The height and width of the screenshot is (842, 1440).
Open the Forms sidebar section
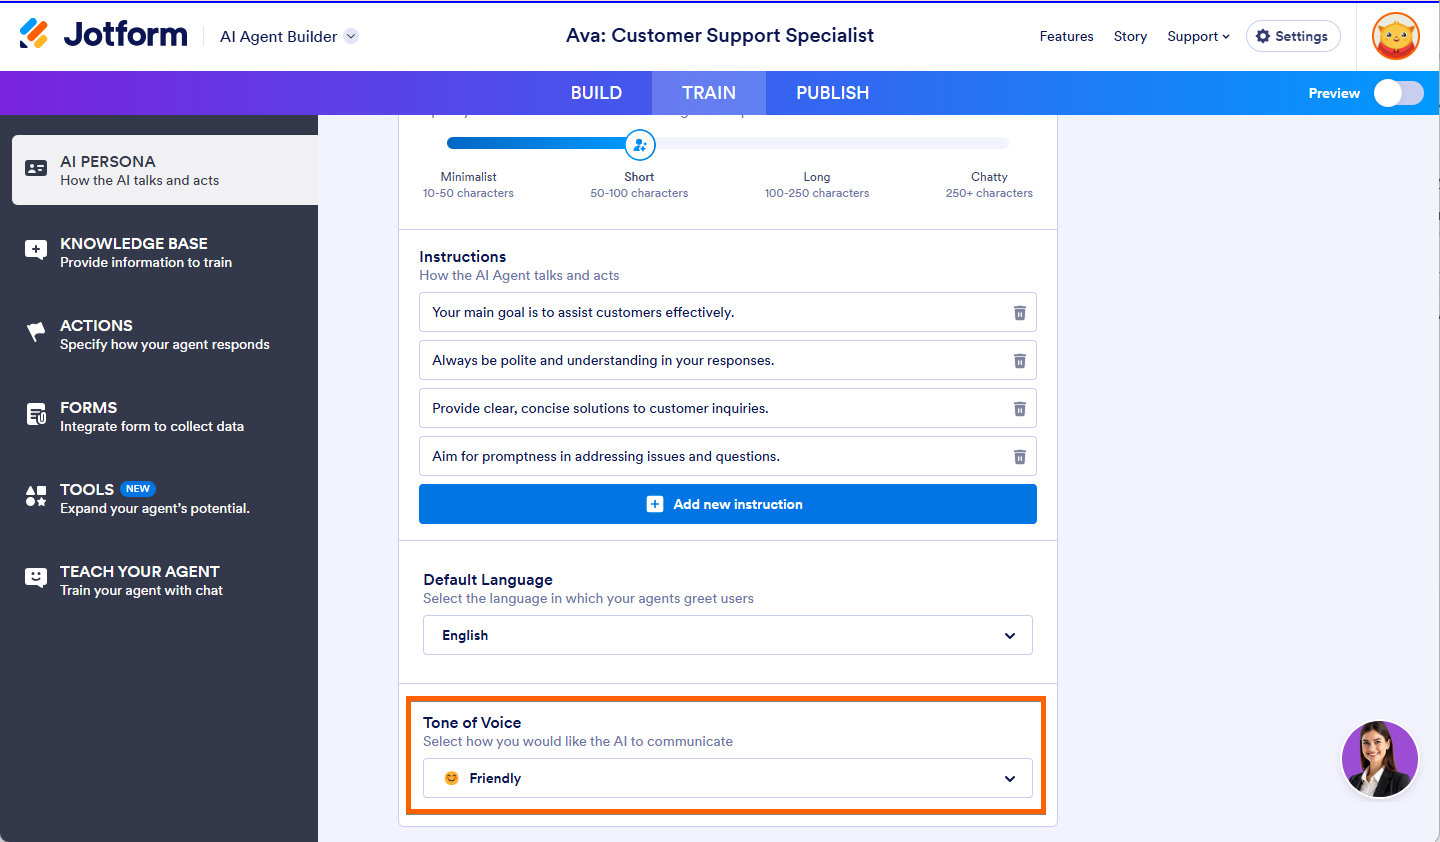coord(145,416)
